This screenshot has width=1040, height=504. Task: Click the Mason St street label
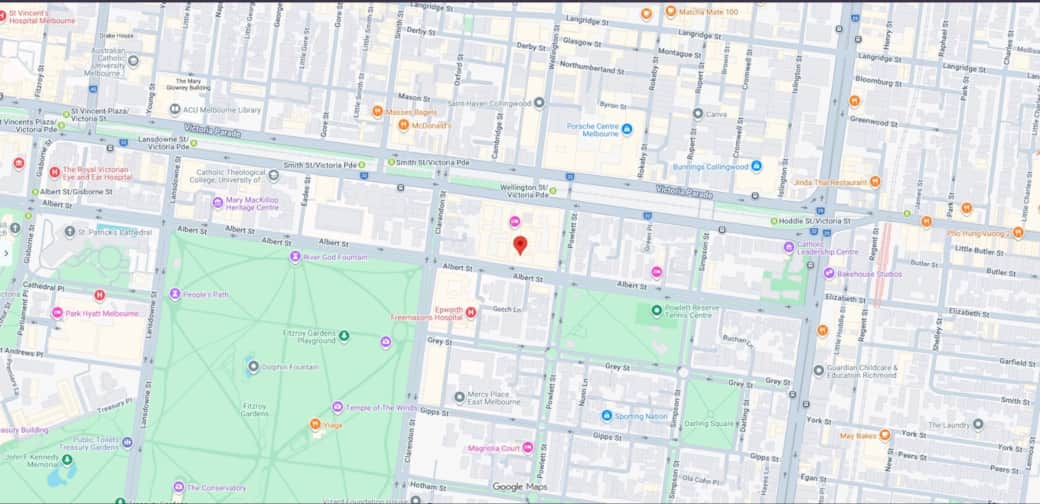(x=414, y=97)
